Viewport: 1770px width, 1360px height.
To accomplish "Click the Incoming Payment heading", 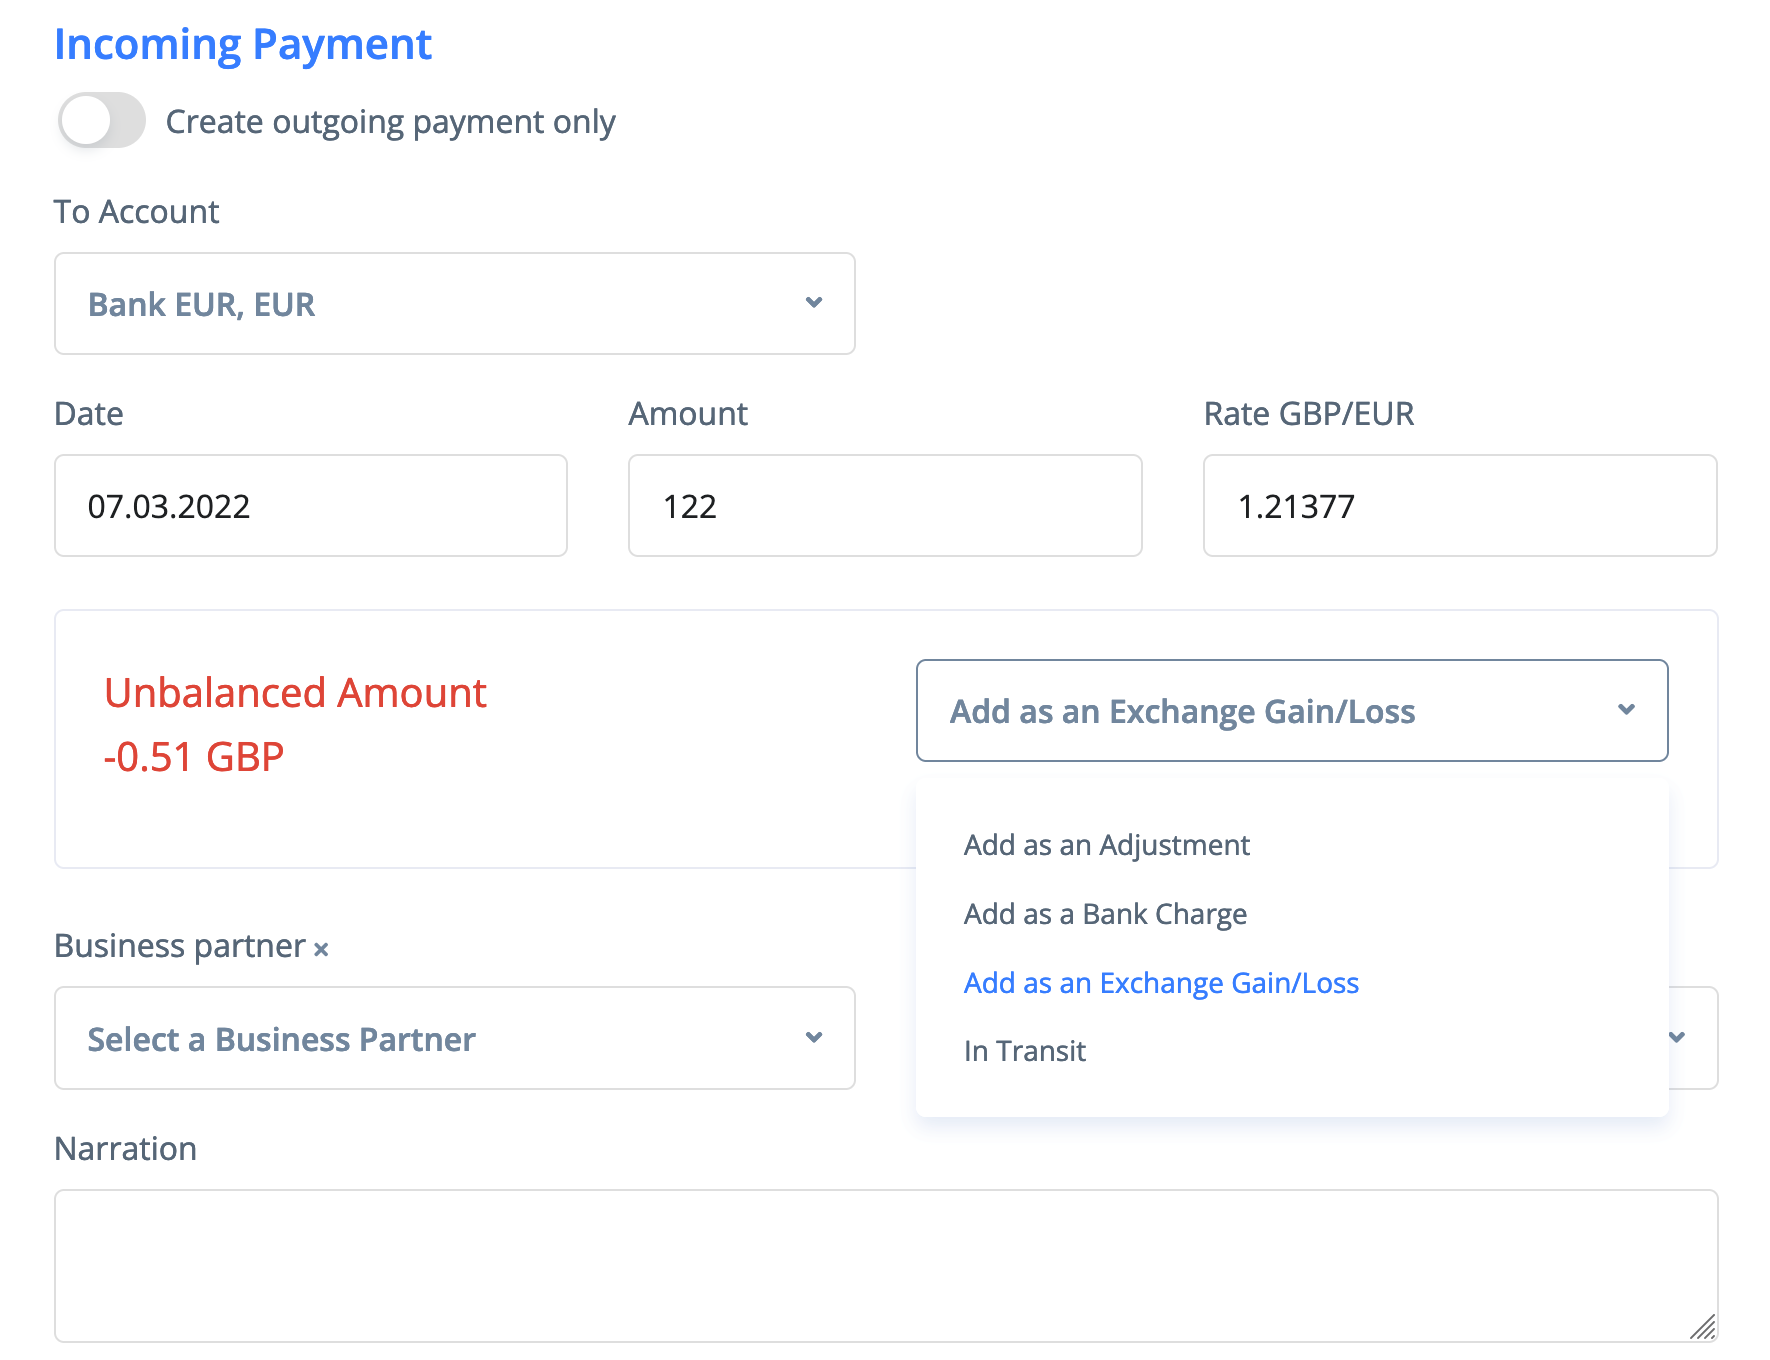I will point(242,45).
